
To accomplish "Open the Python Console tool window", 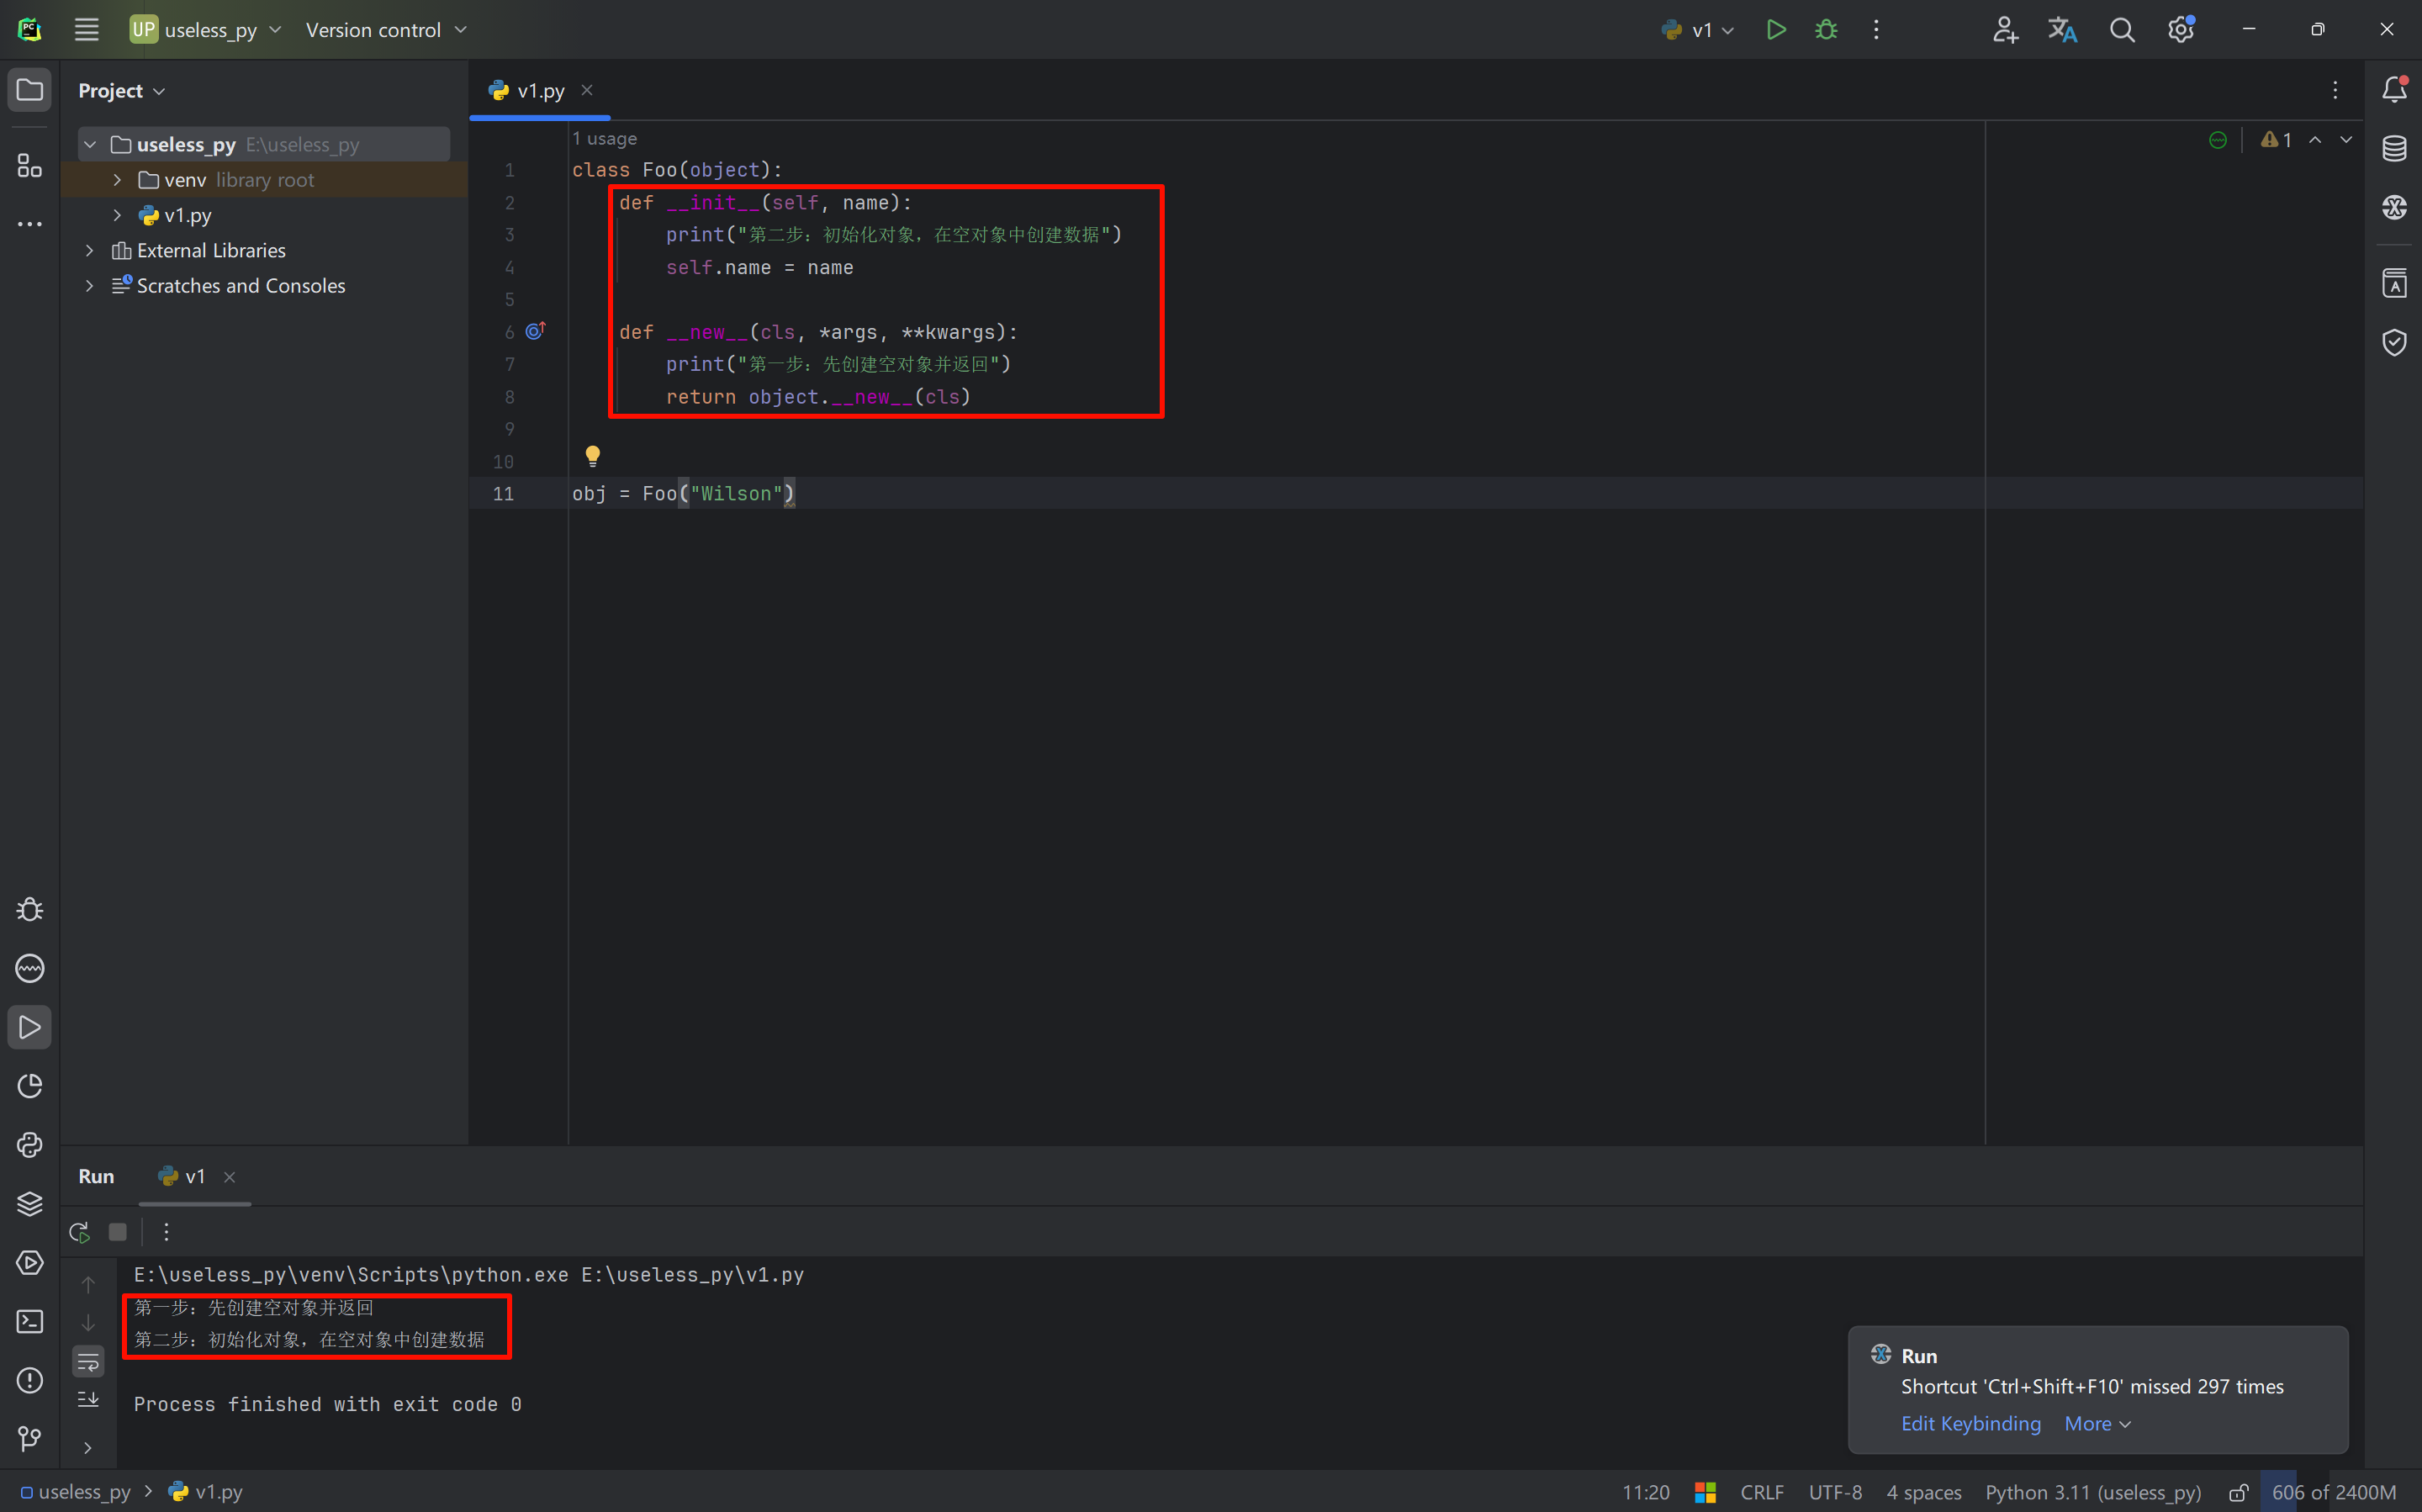I will point(29,1145).
